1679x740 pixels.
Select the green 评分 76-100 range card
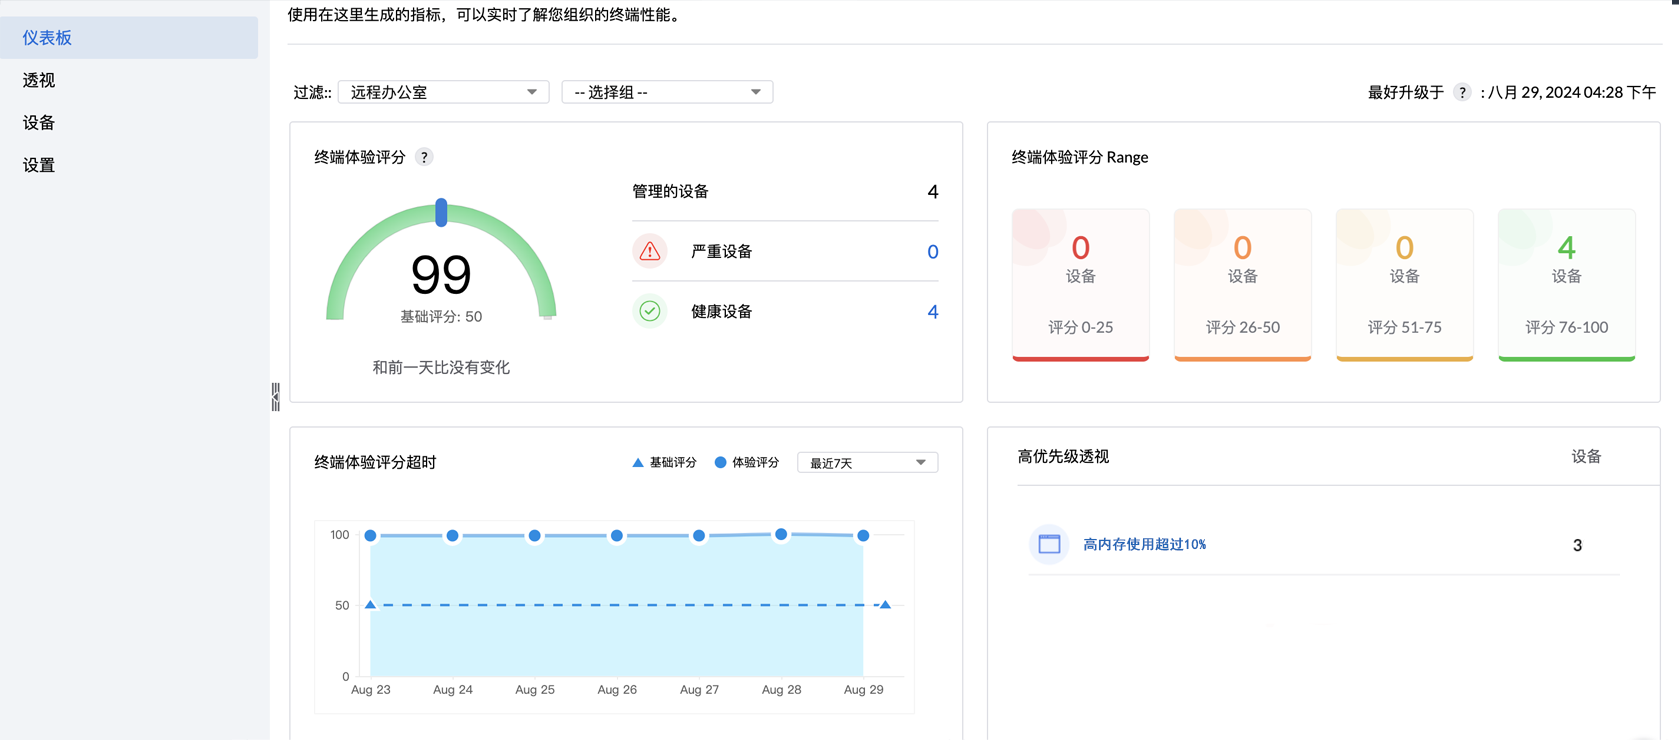pyautogui.click(x=1566, y=284)
